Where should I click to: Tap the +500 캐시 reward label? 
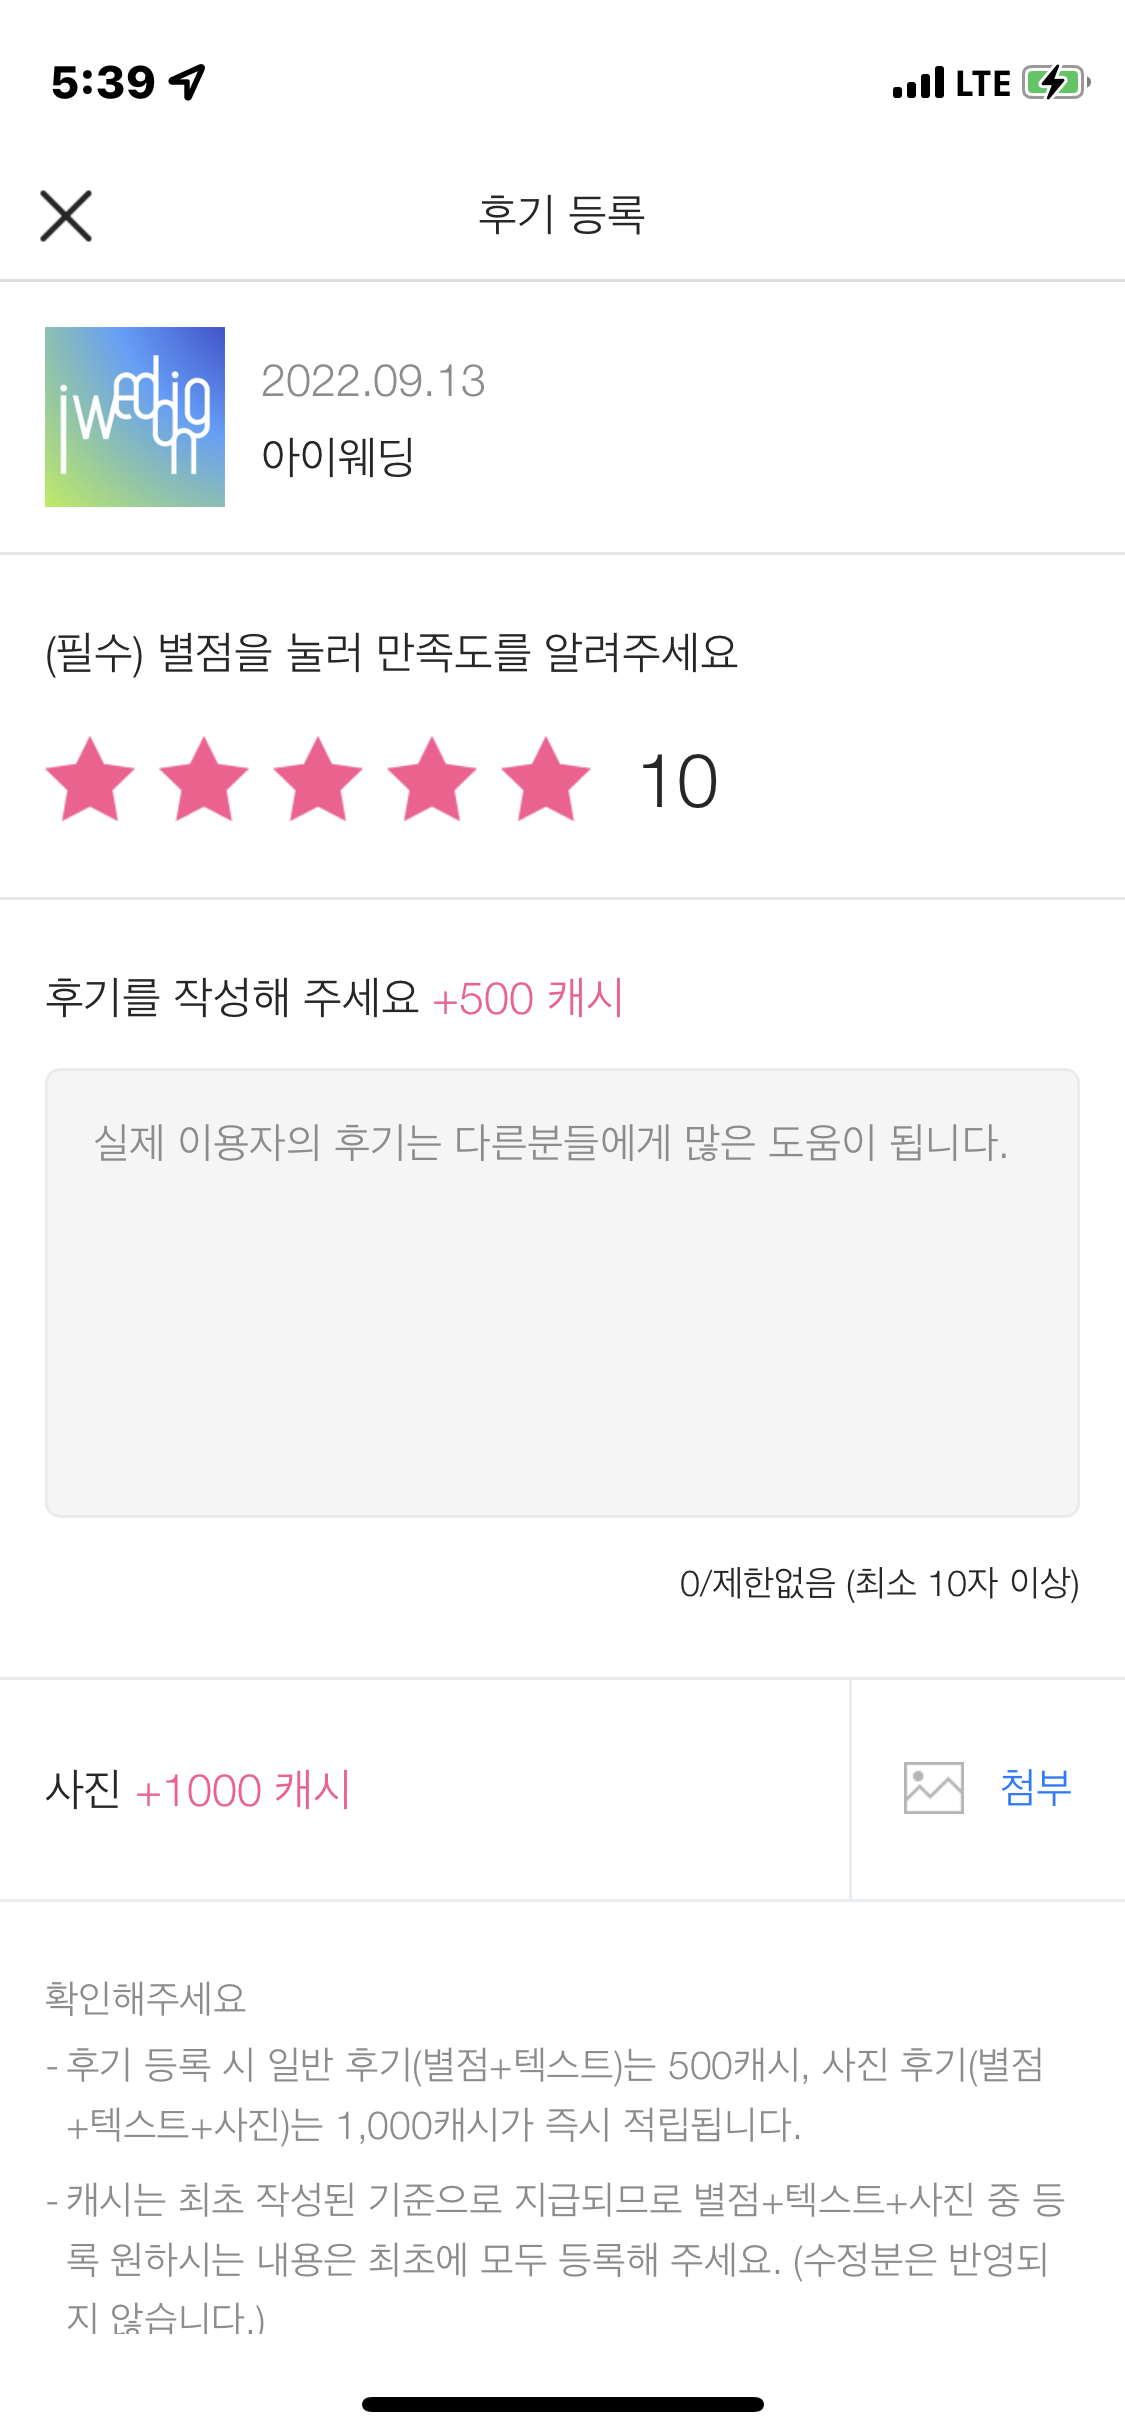528,999
